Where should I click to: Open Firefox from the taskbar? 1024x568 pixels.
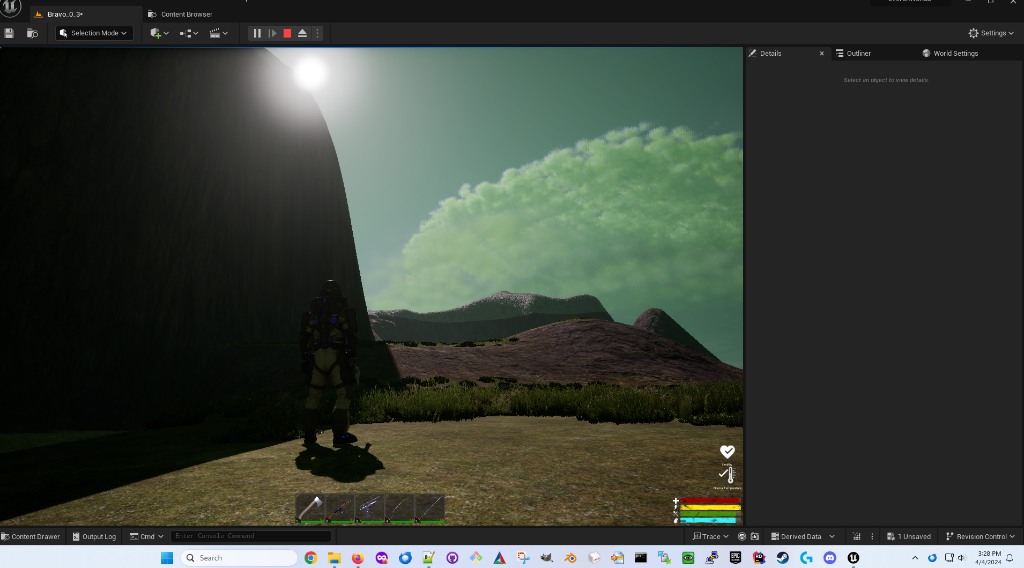[x=358, y=558]
